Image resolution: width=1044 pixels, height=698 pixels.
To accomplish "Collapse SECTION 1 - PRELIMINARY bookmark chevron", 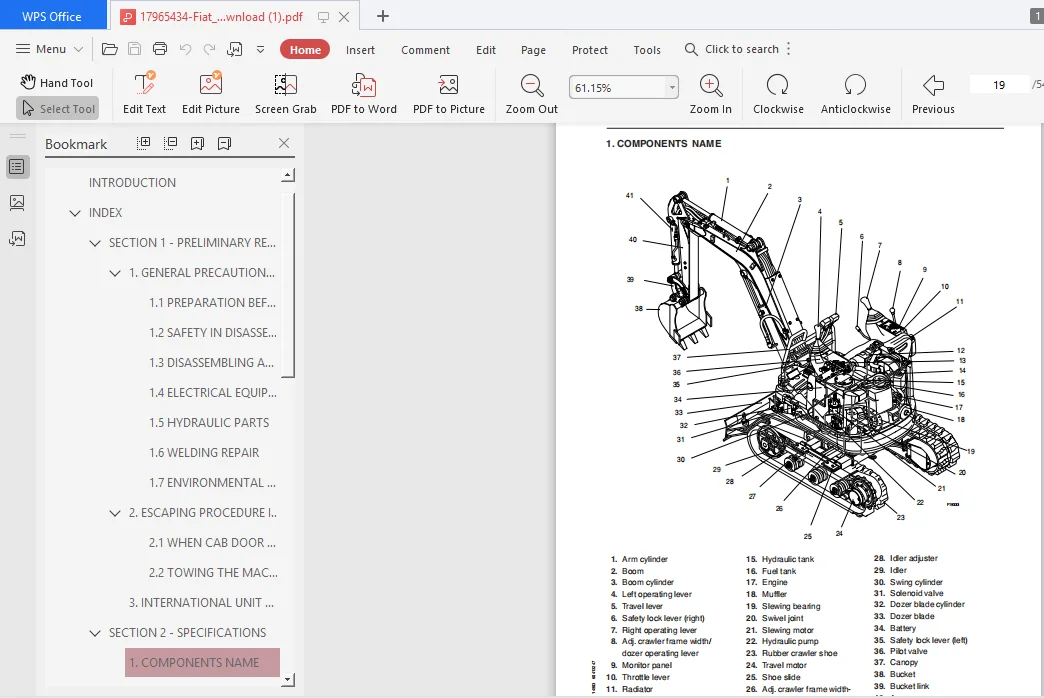I will 95,243.
